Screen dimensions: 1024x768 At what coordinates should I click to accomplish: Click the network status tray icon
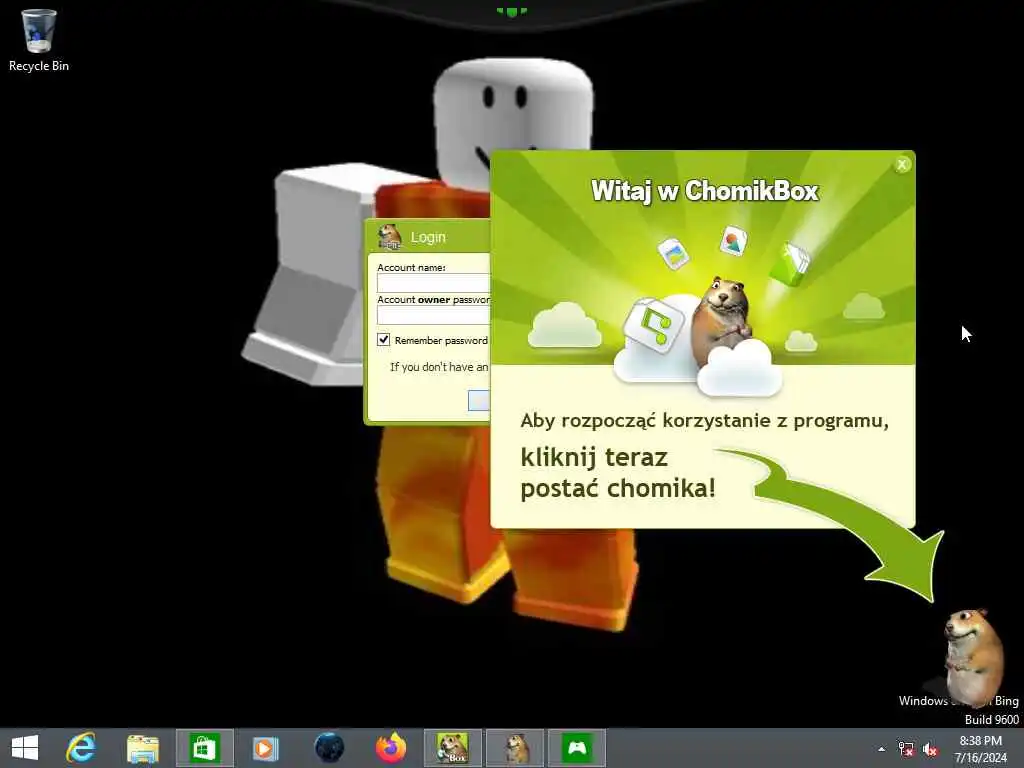pos(906,749)
